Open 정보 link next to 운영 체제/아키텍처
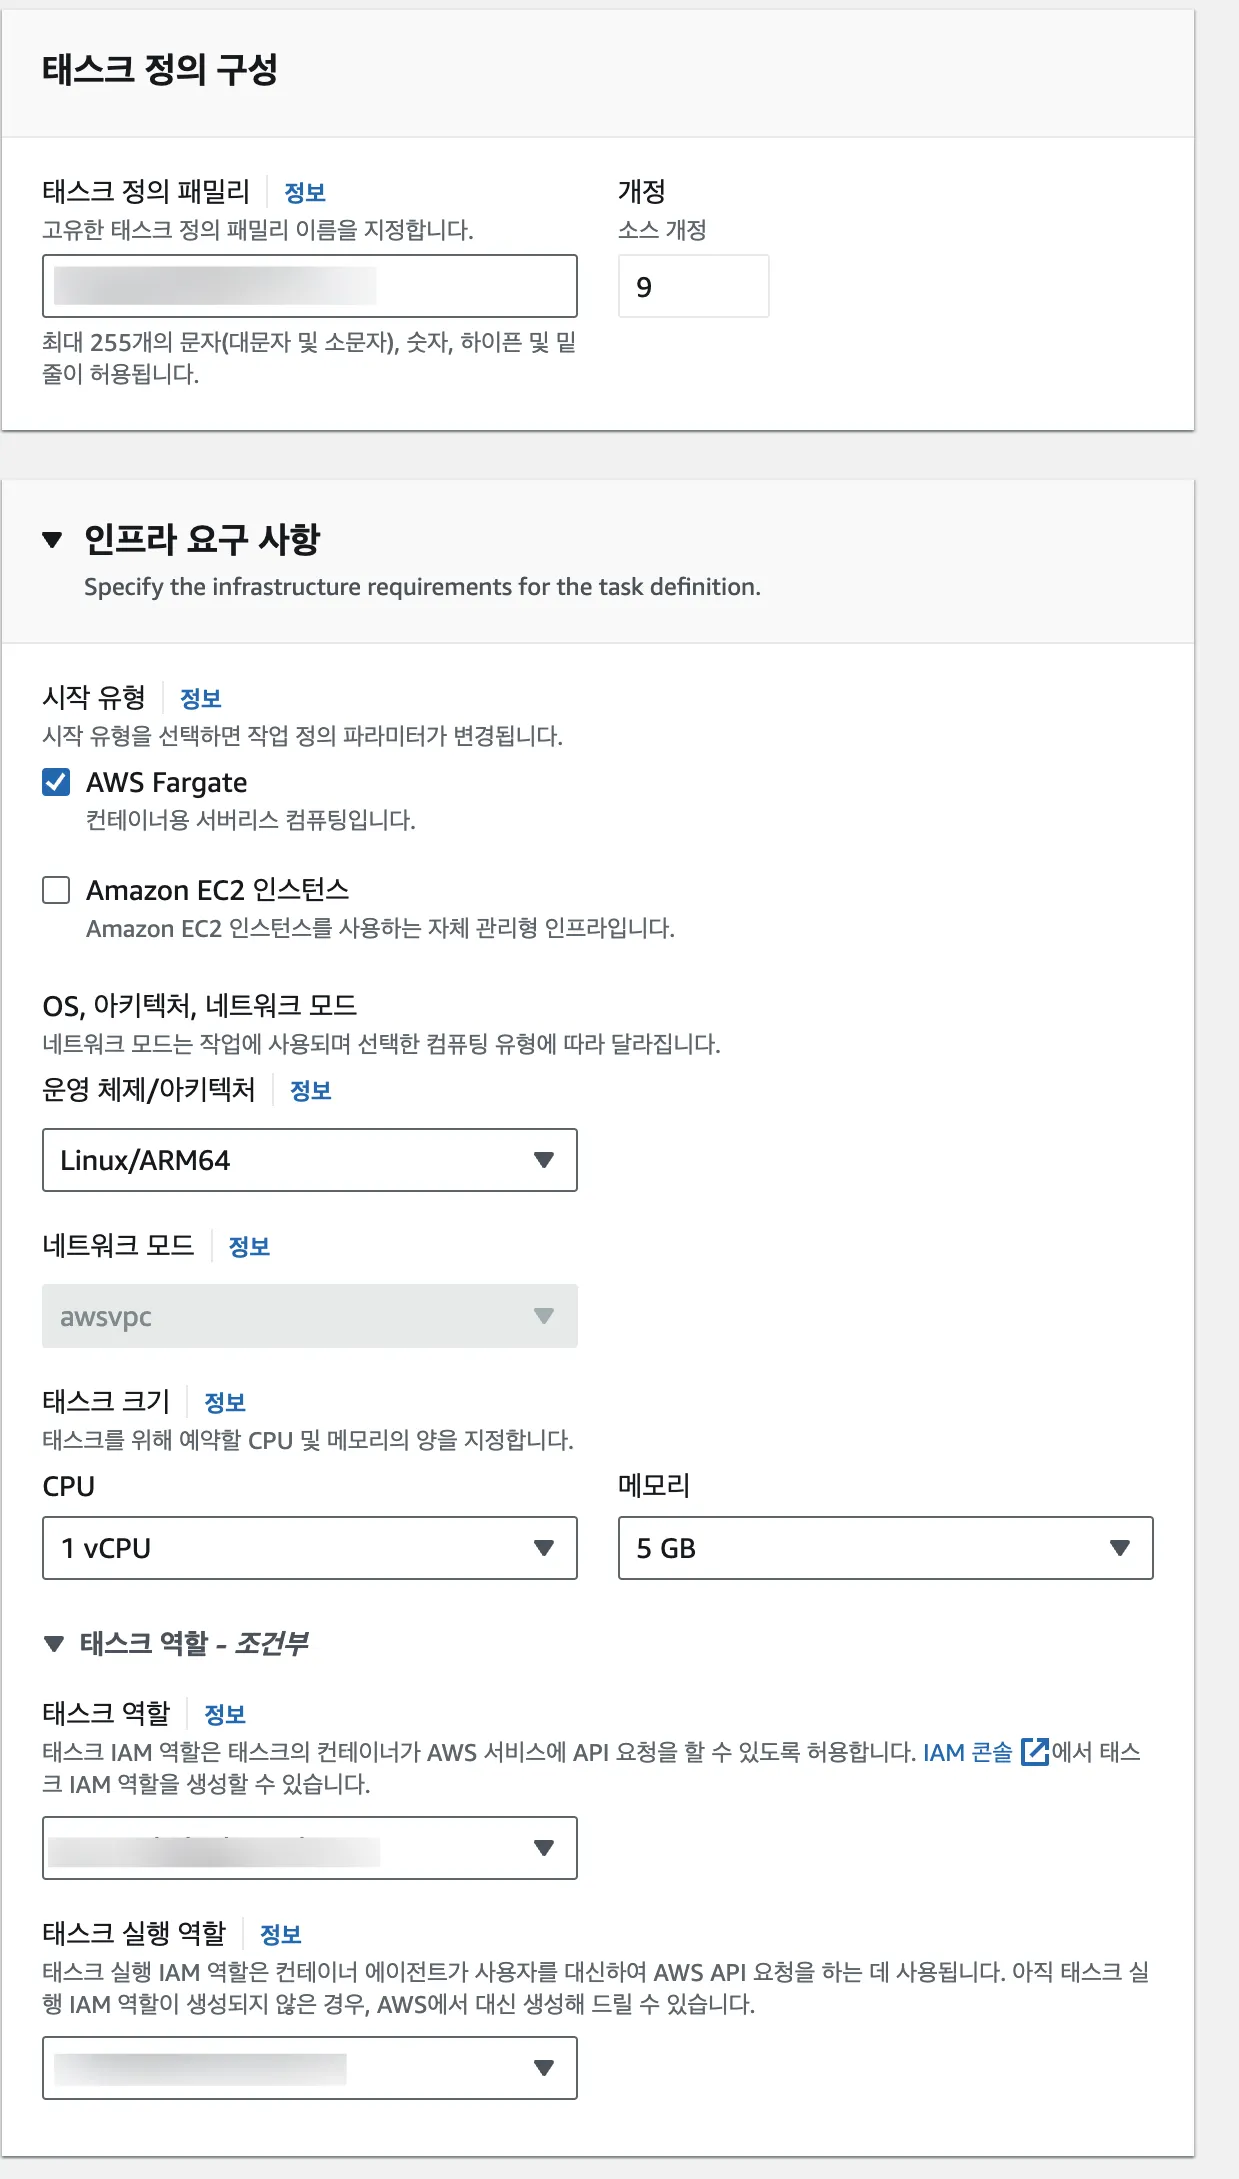The width and height of the screenshot is (1239, 2179). 310,1091
